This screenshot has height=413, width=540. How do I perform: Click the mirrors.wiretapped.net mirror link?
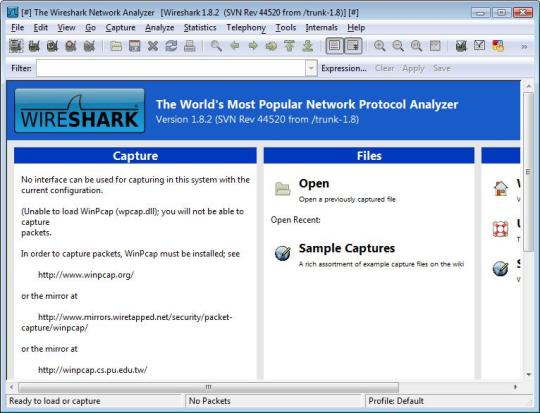tap(126, 322)
